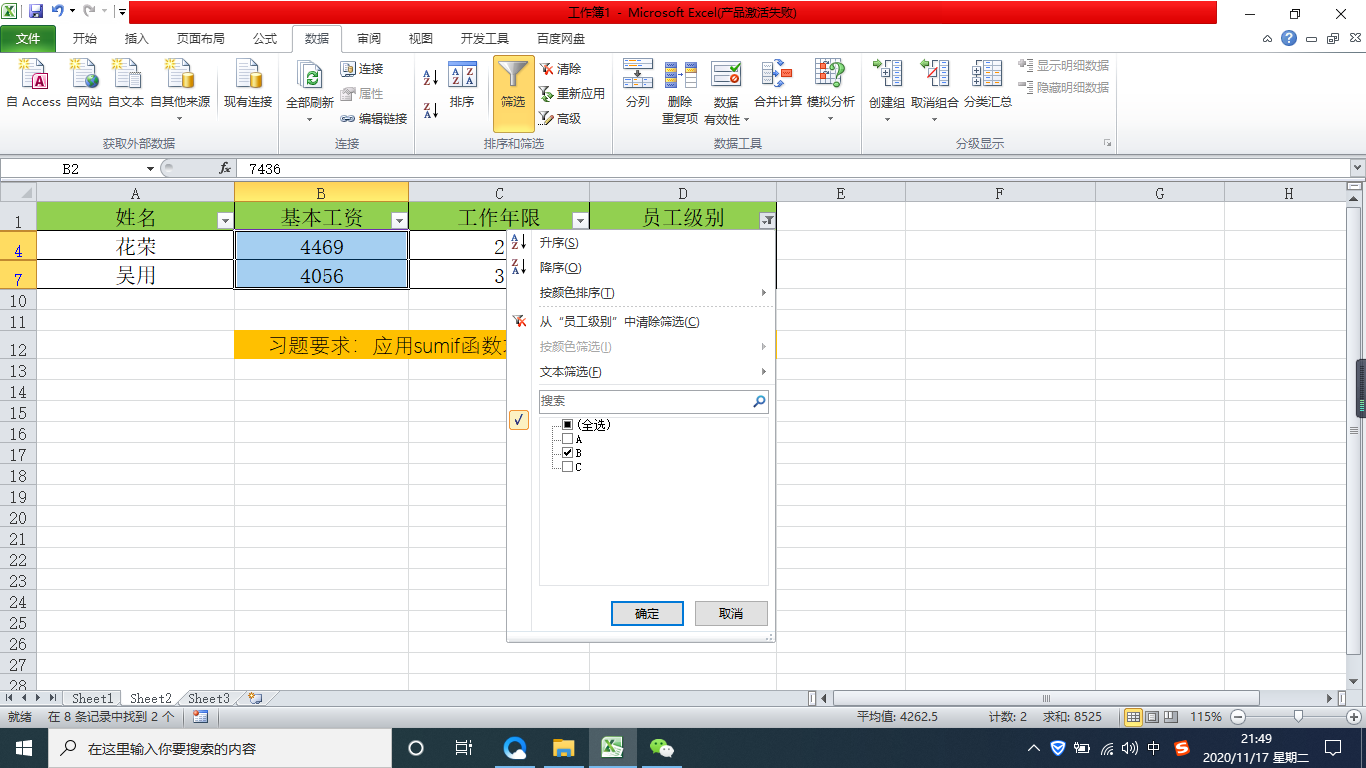The height and width of the screenshot is (768, 1366).
Task: Click the undo icon in the title bar
Action: [58, 12]
